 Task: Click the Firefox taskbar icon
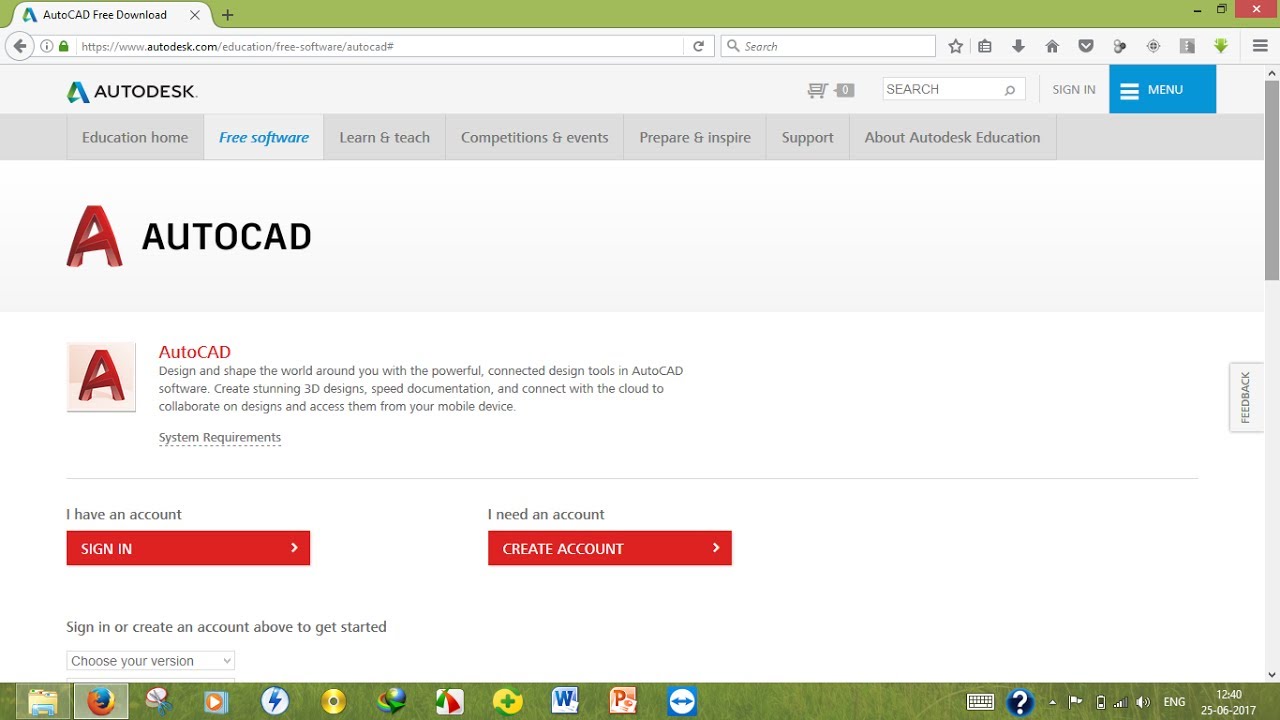100,702
